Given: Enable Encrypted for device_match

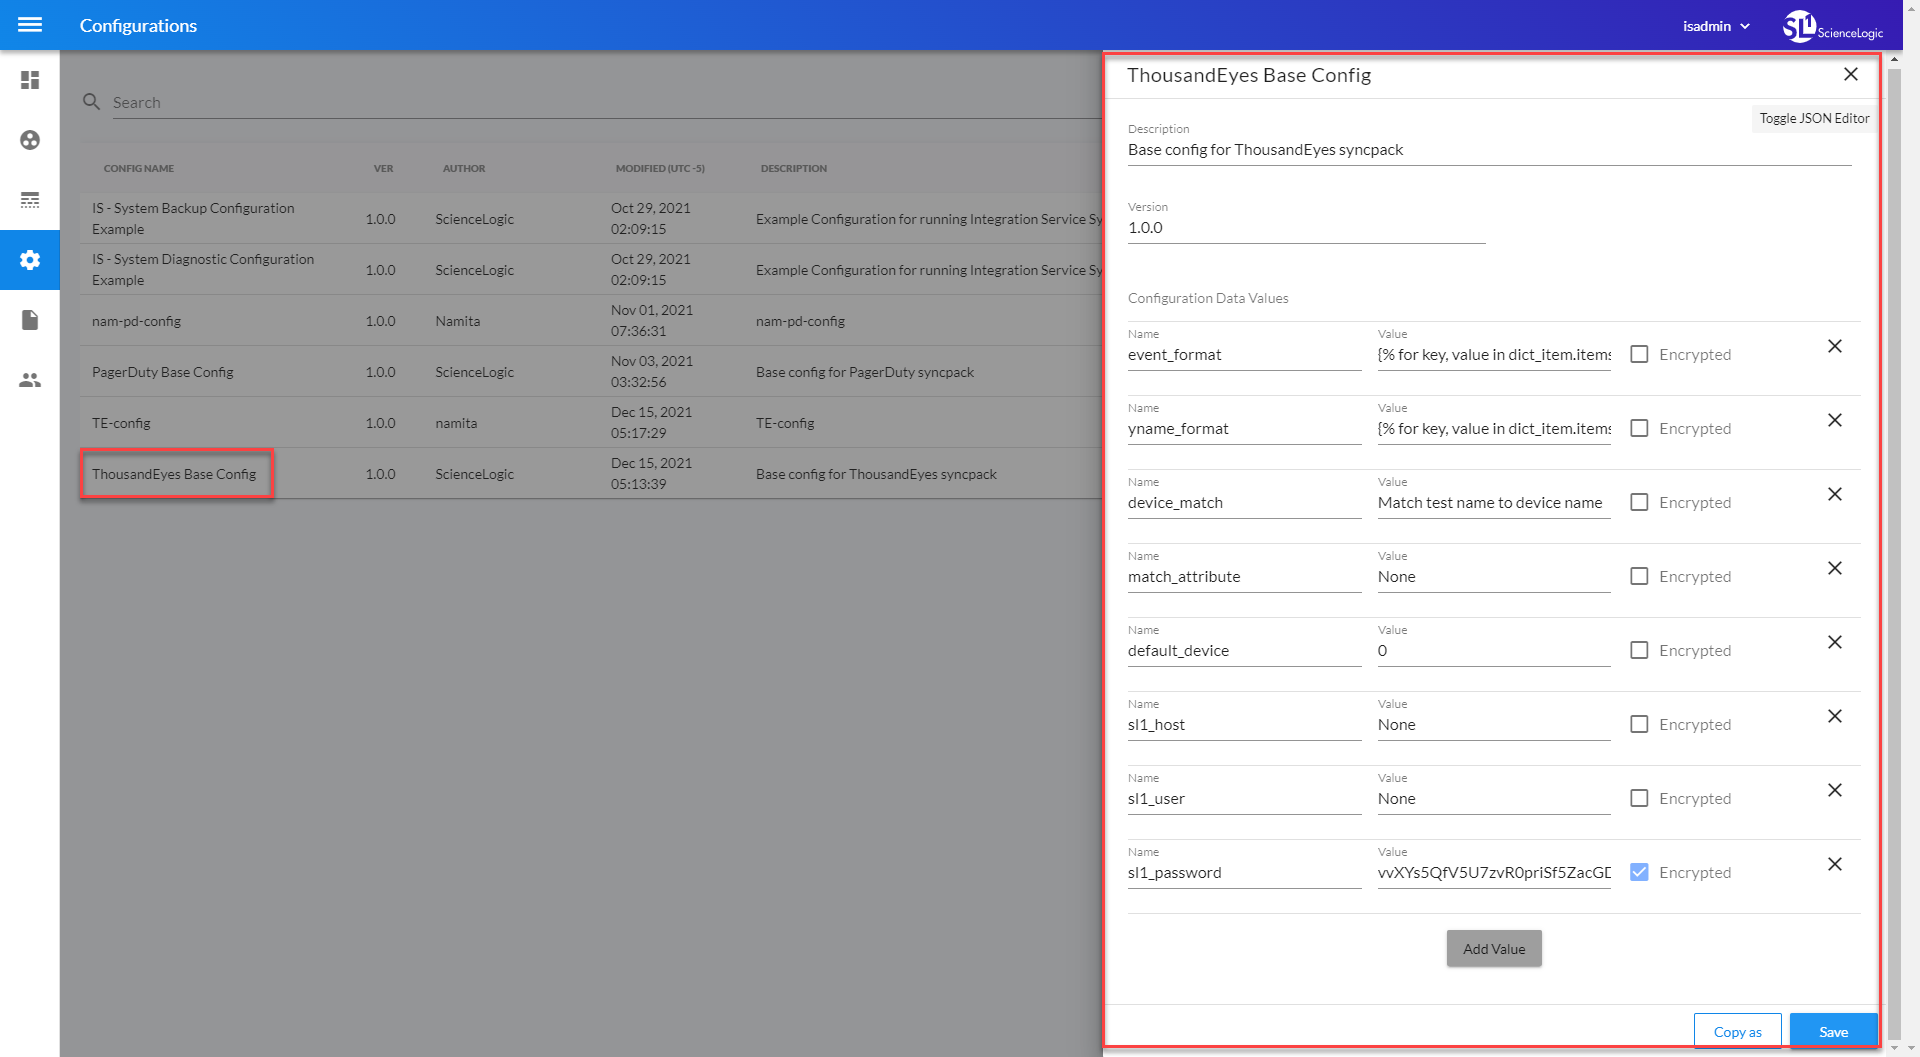Looking at the screenshot, I should coord(1639,502).
